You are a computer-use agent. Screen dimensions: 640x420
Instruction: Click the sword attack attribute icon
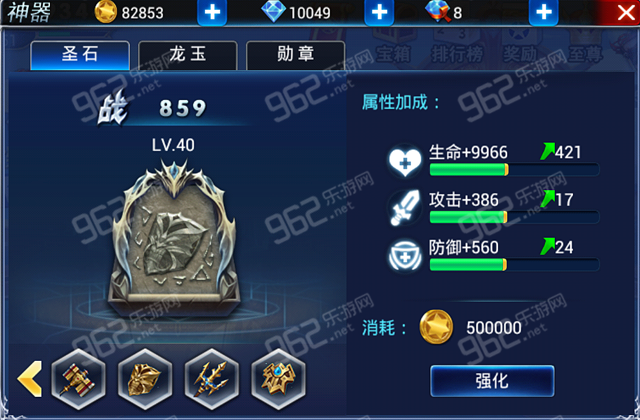coord(405,208)
